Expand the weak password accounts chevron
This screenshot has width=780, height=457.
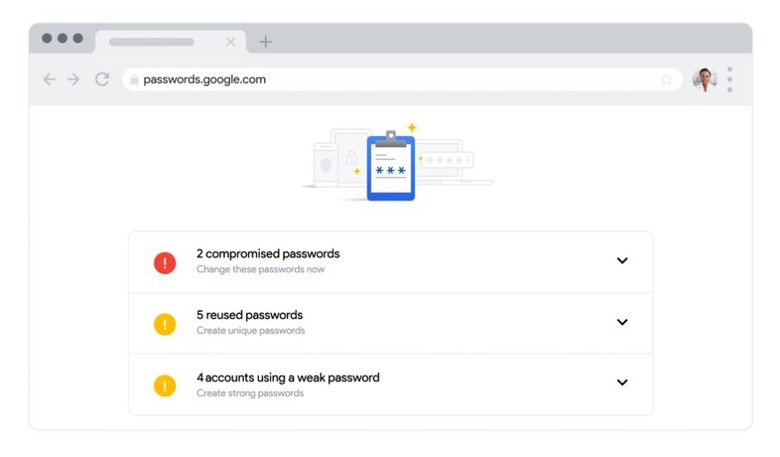click(x=622, y=383)
